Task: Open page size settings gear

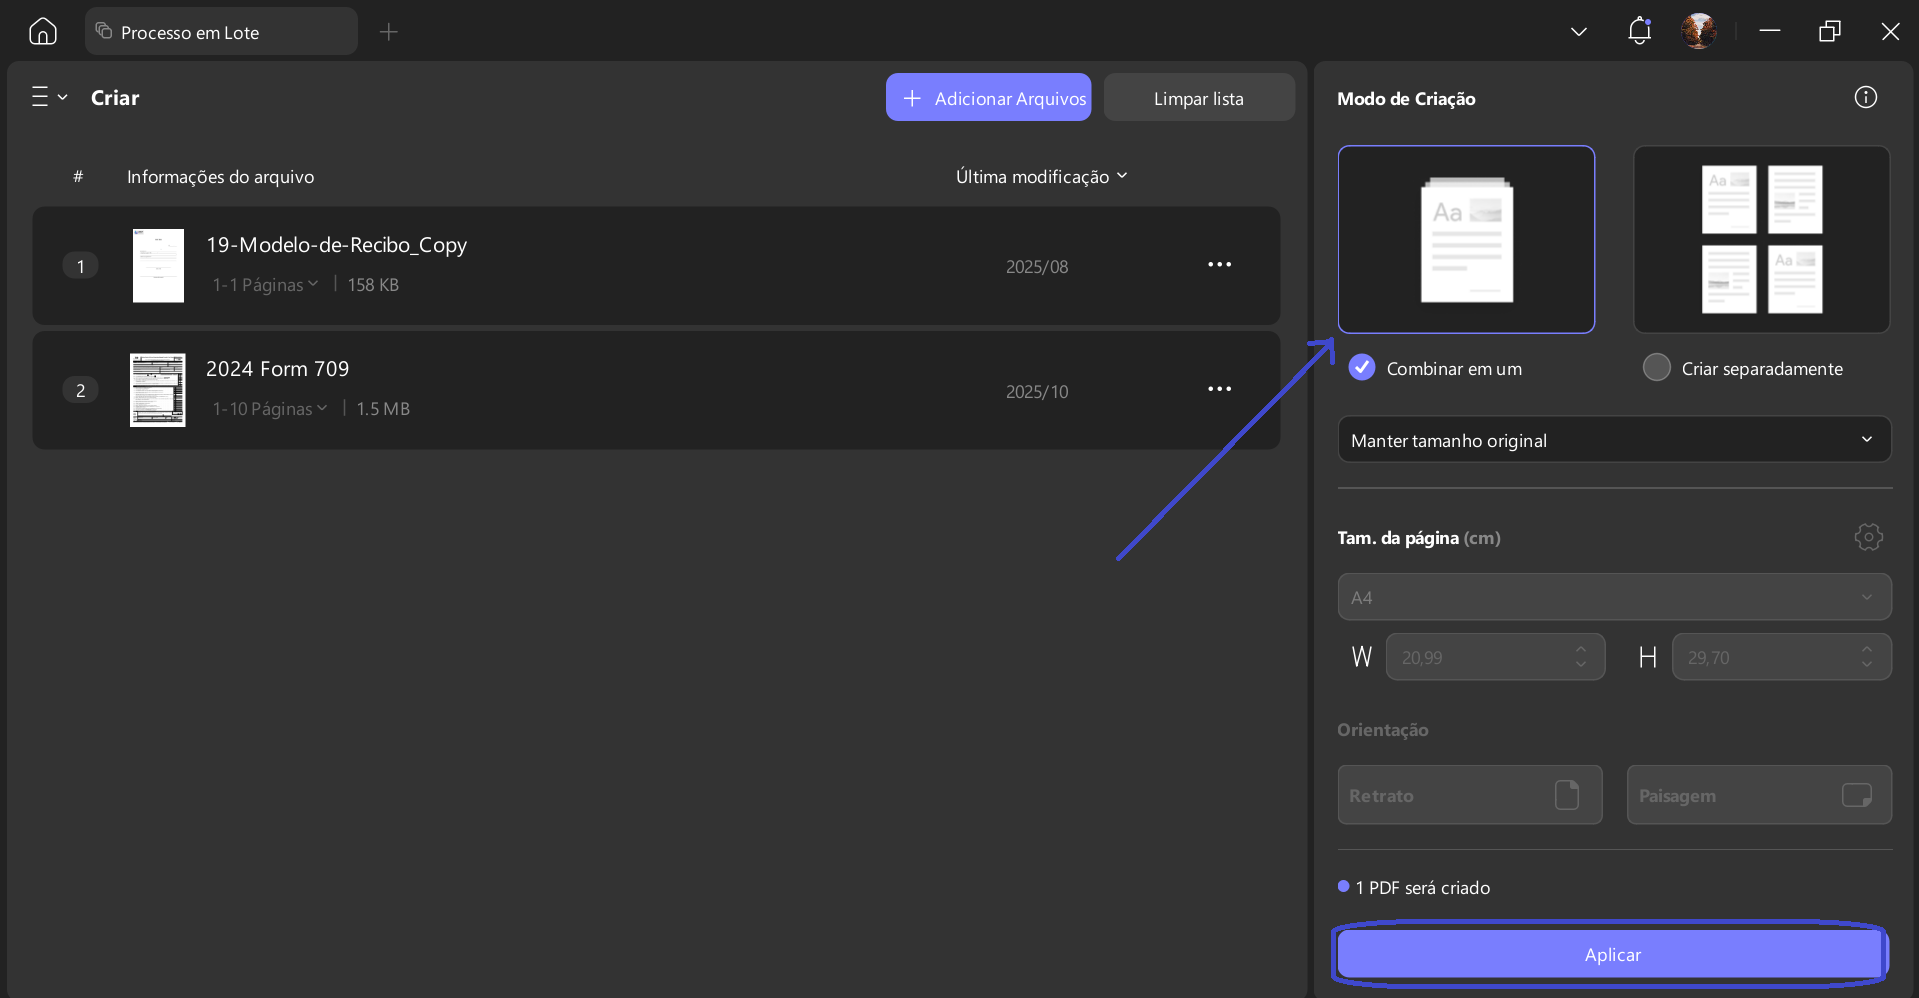Action: (1868, 537)
